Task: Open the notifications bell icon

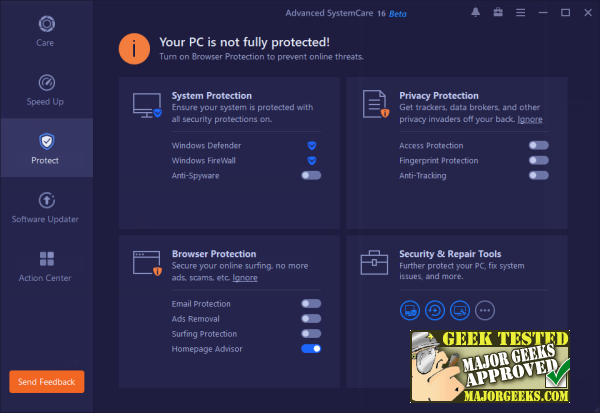Action: pos(476,13)
